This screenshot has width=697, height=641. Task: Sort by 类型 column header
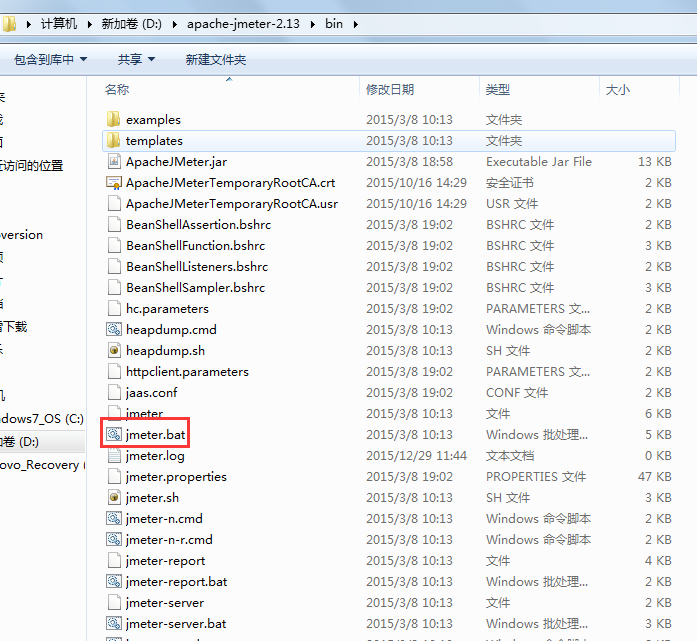click(x=497, y=90)
